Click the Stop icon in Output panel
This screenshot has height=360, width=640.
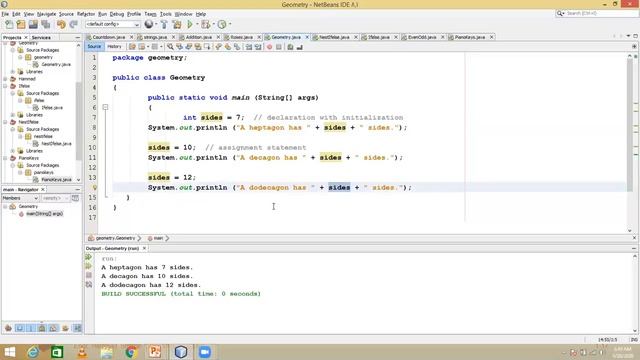coord(89,275)
